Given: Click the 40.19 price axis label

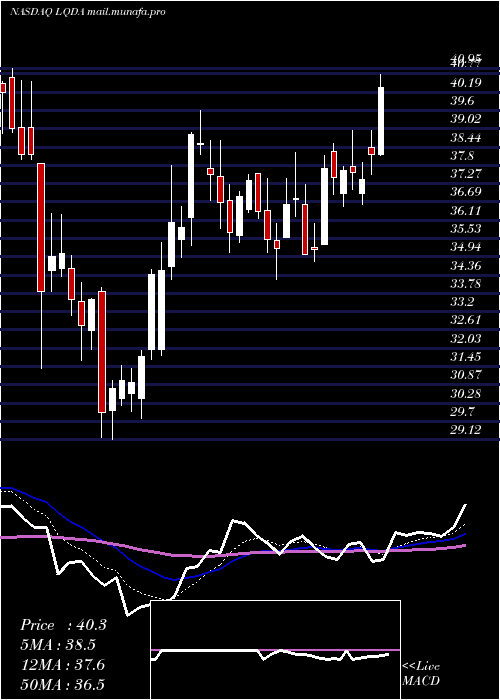Looking at the screenshot, I should 466,83.
